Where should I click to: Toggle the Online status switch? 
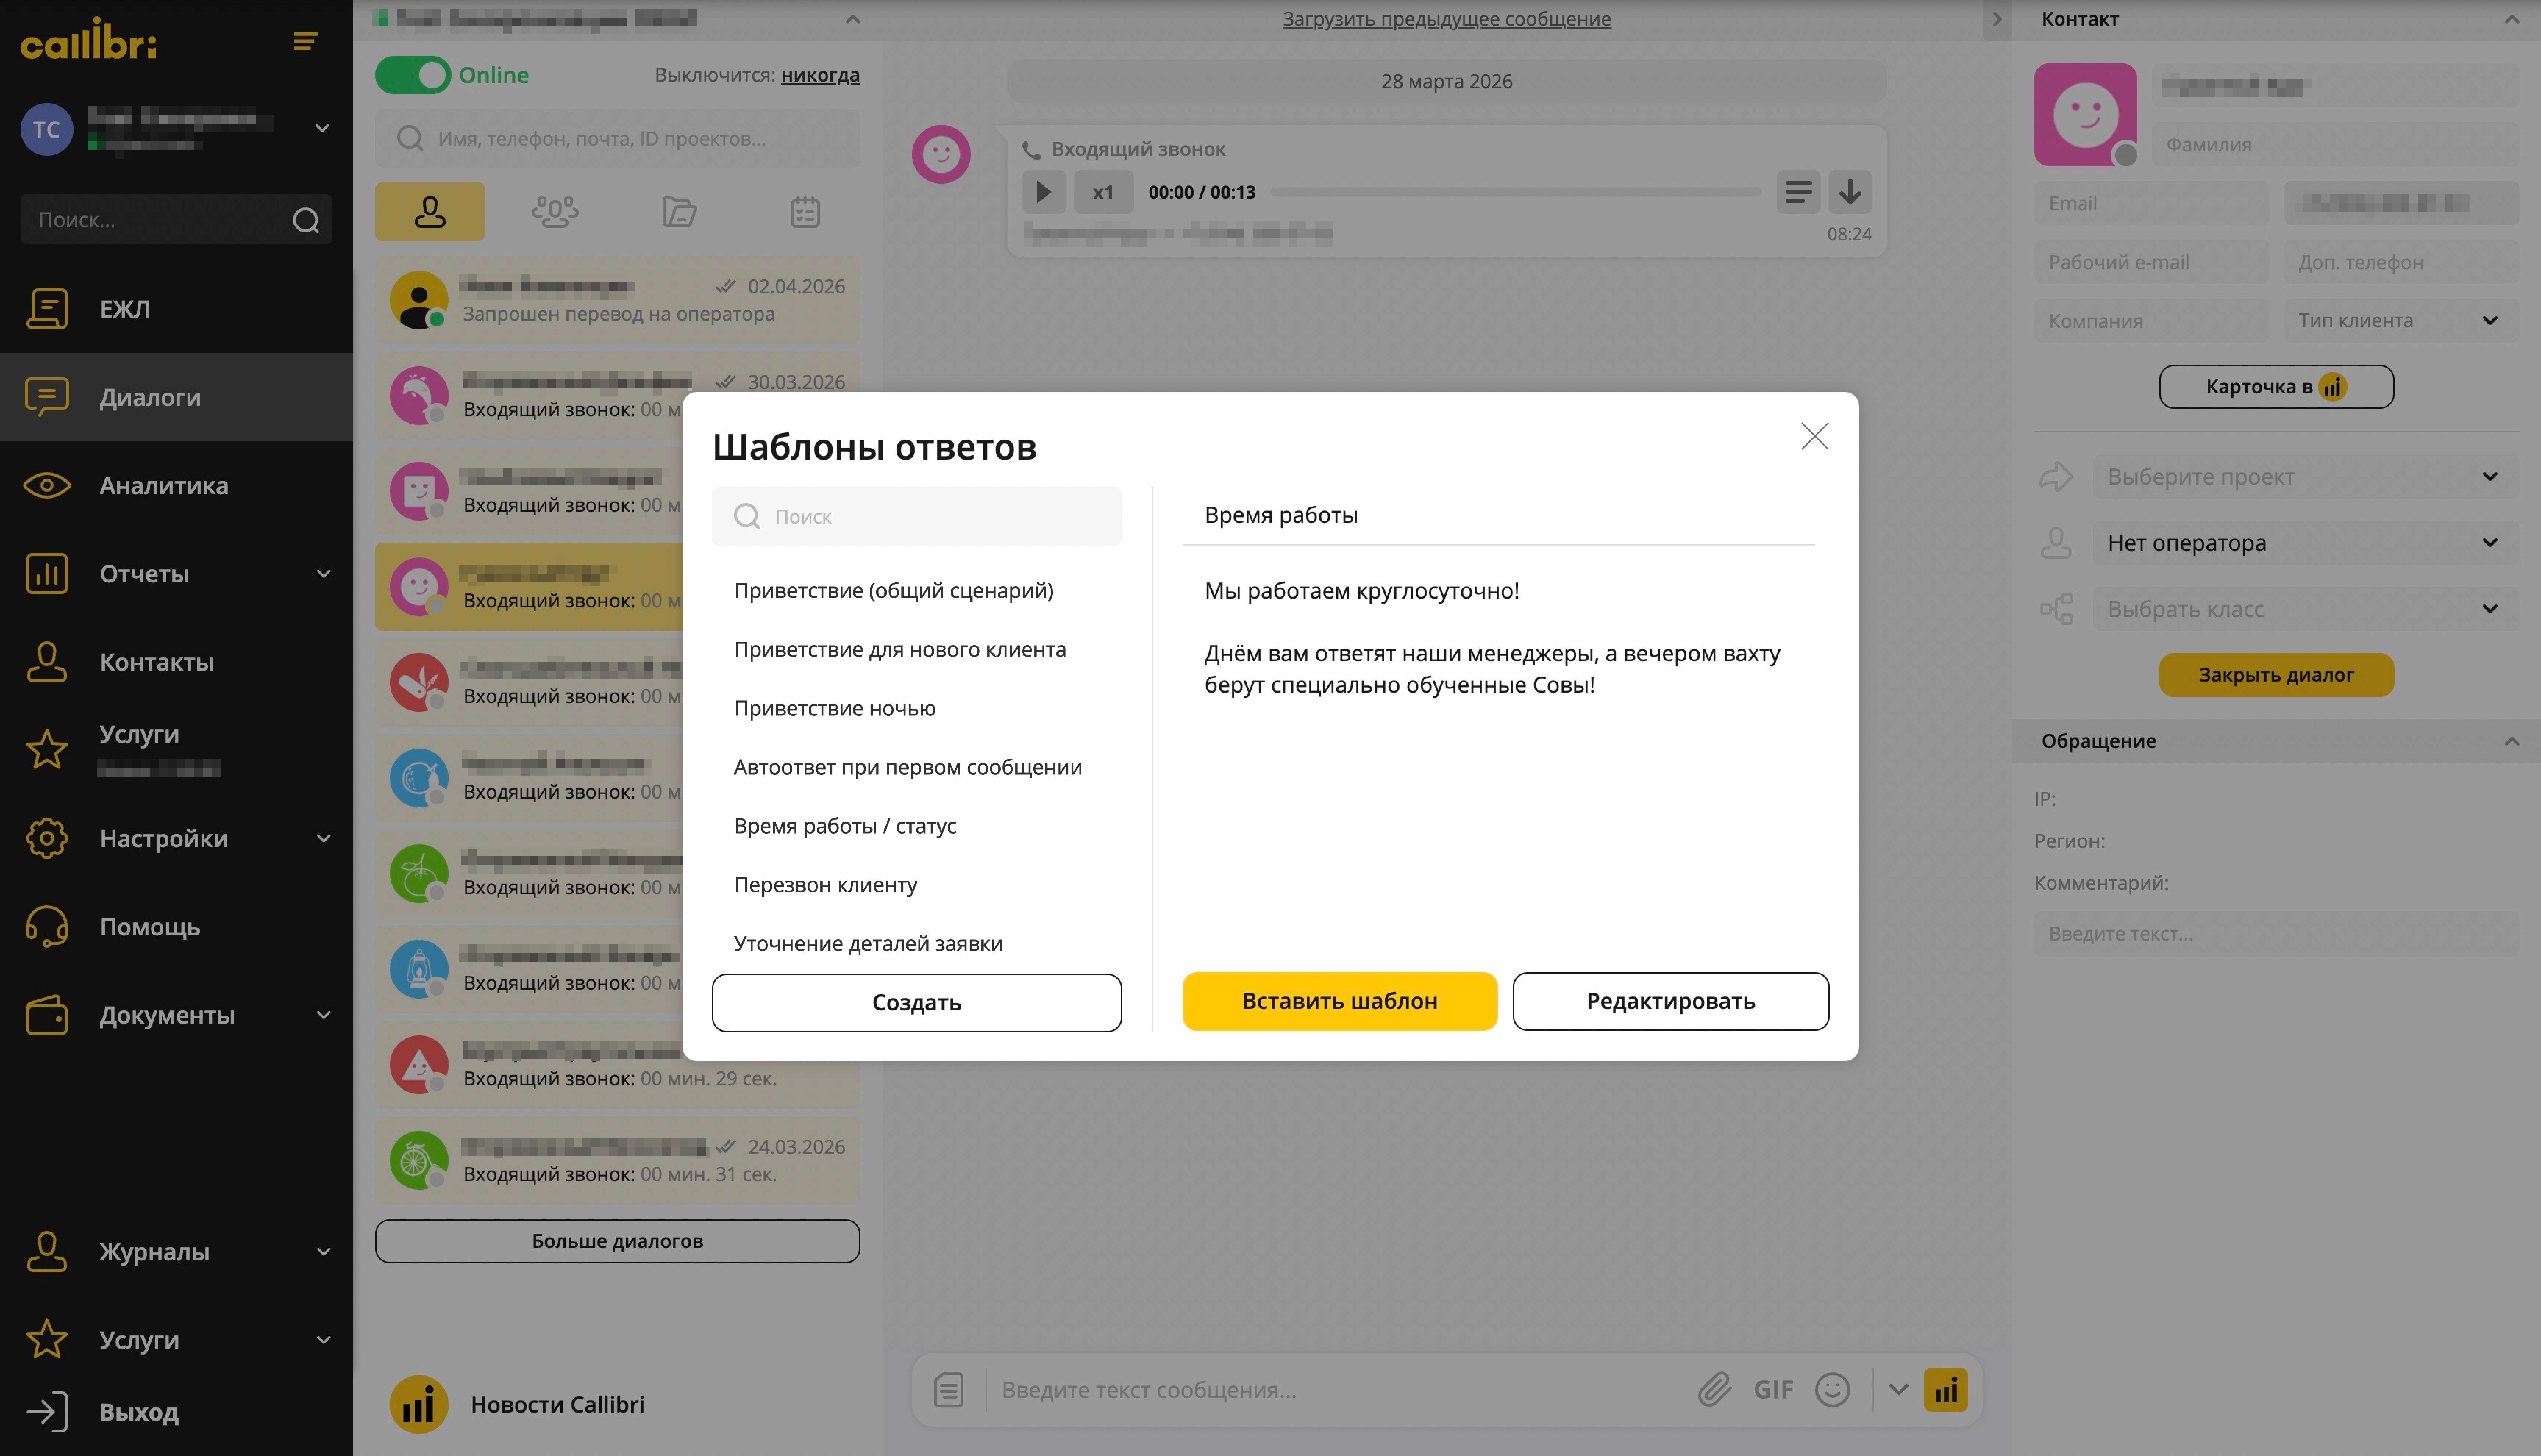tap(413, 75)
